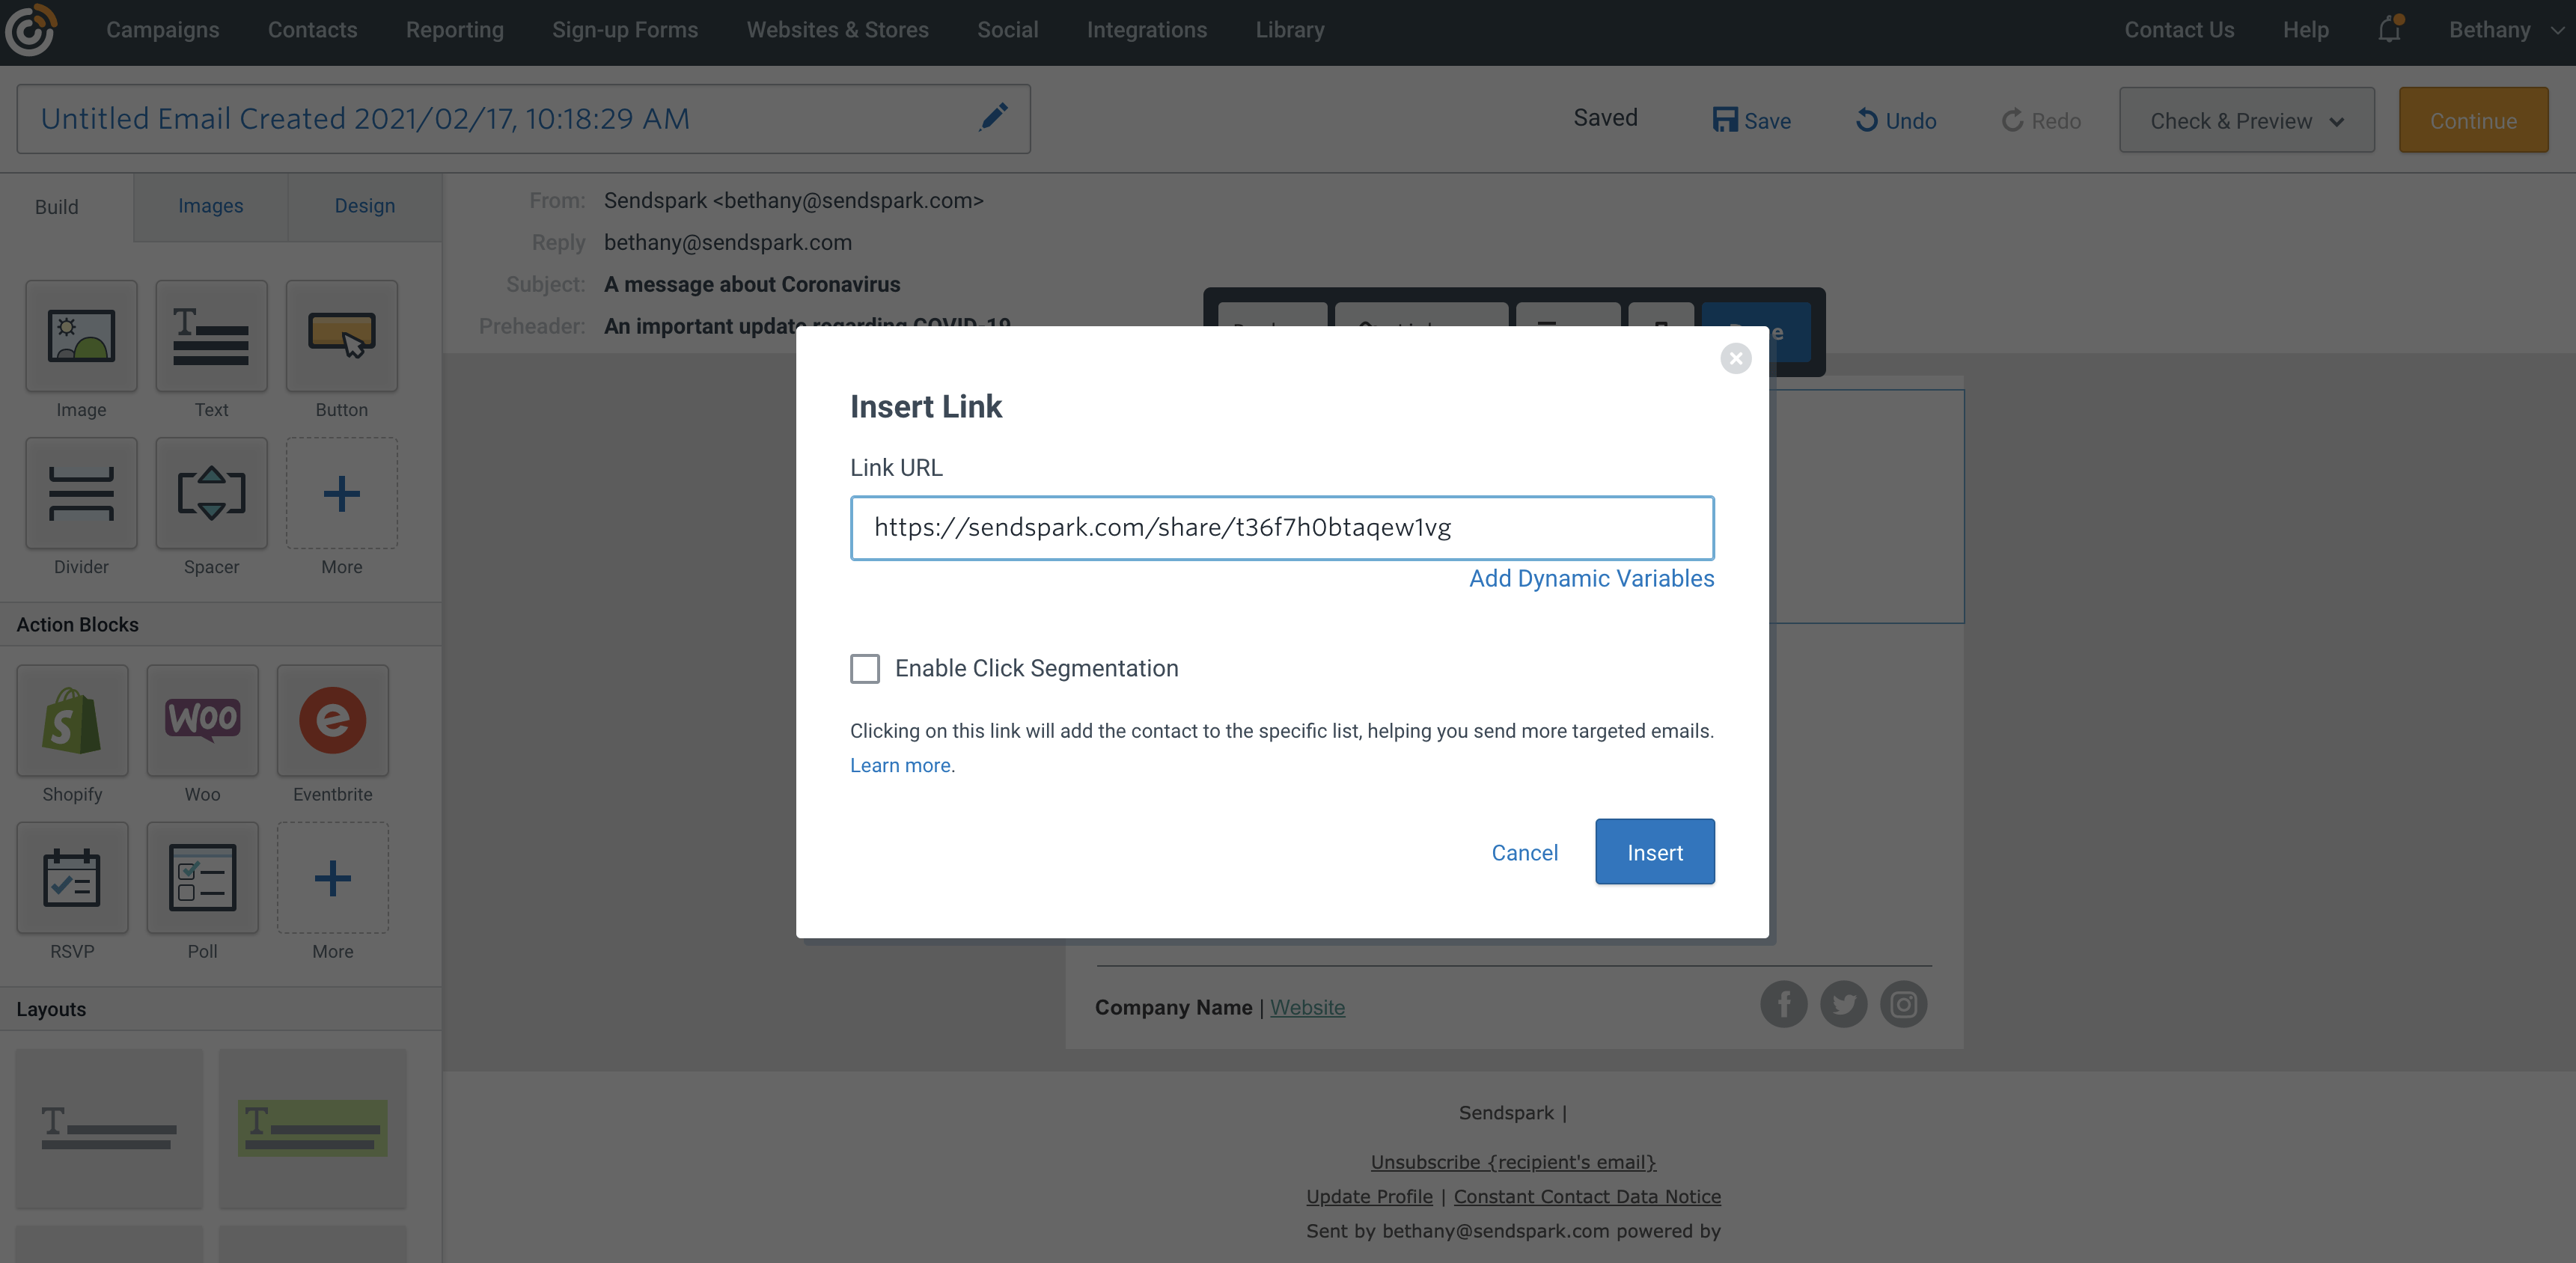
Task: Save the email
Action: 1751,120
